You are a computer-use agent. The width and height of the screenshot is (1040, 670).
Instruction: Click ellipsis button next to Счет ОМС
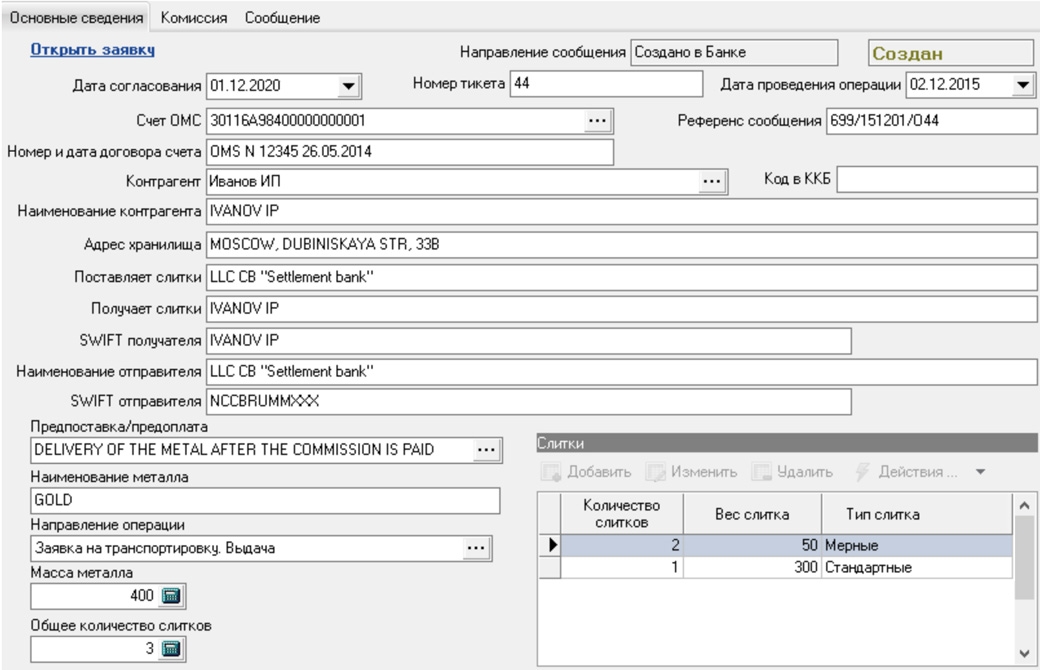[597, 121]
